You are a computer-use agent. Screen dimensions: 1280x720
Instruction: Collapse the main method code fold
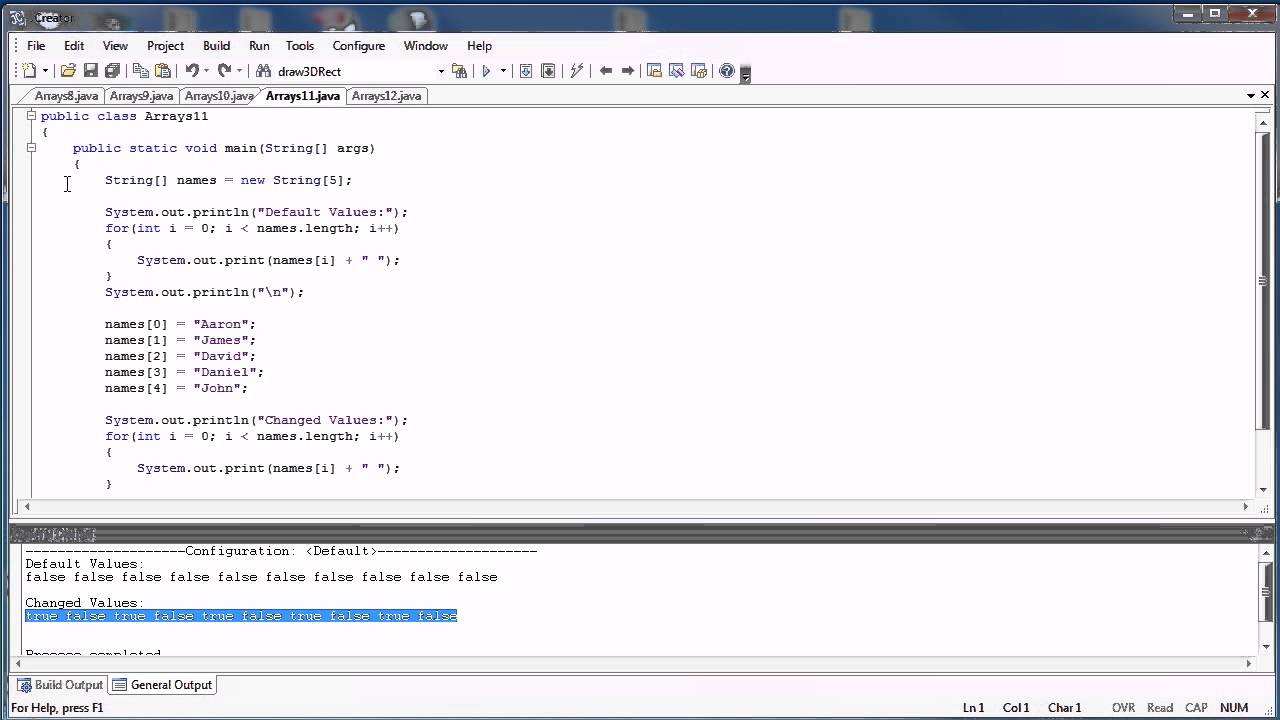[31, 148]
